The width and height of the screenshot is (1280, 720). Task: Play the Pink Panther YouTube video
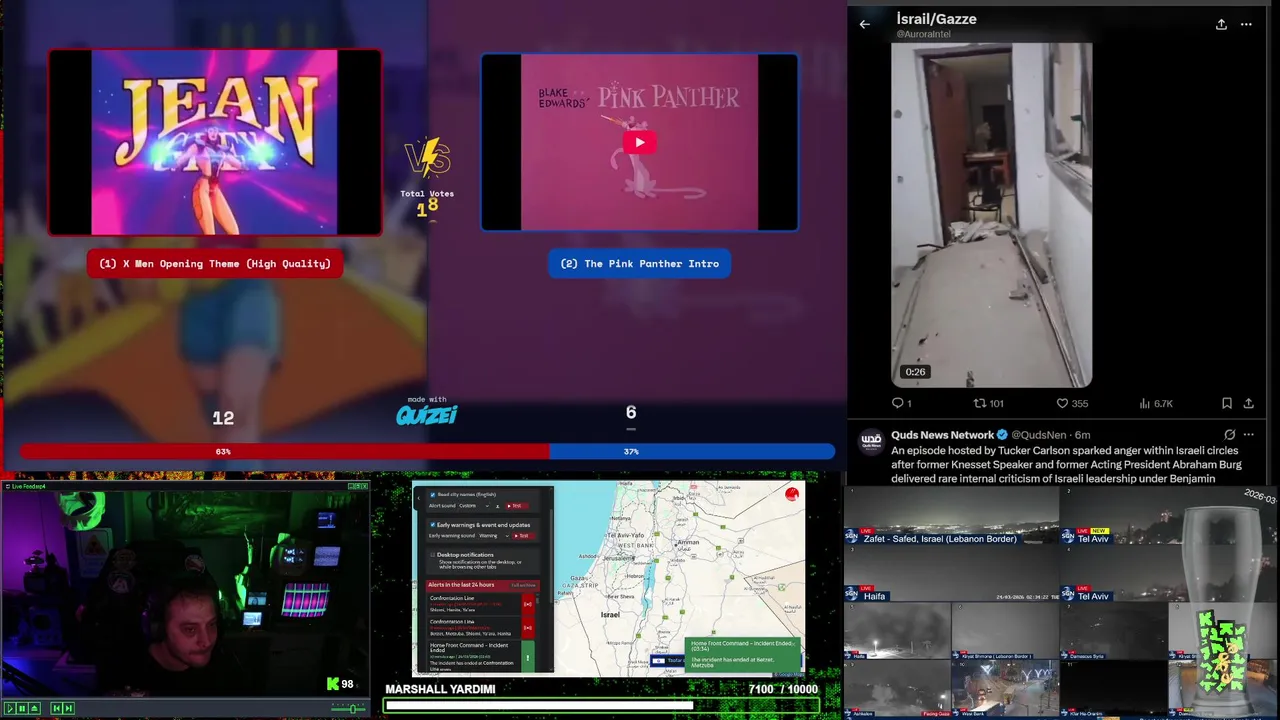(x=640, y=142)
